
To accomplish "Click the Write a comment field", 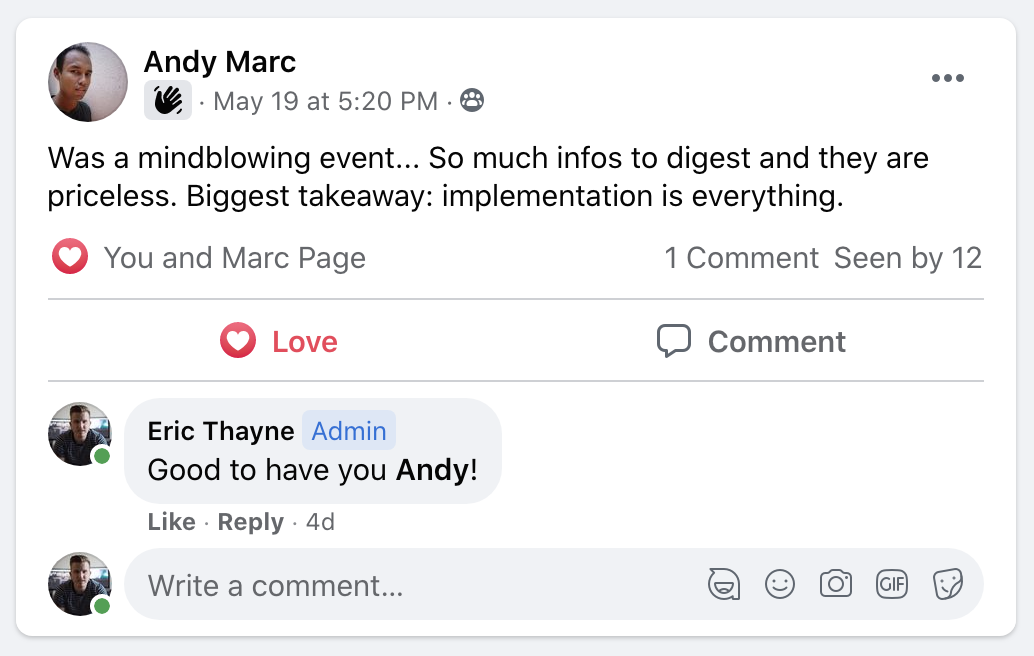I will 554,584.
